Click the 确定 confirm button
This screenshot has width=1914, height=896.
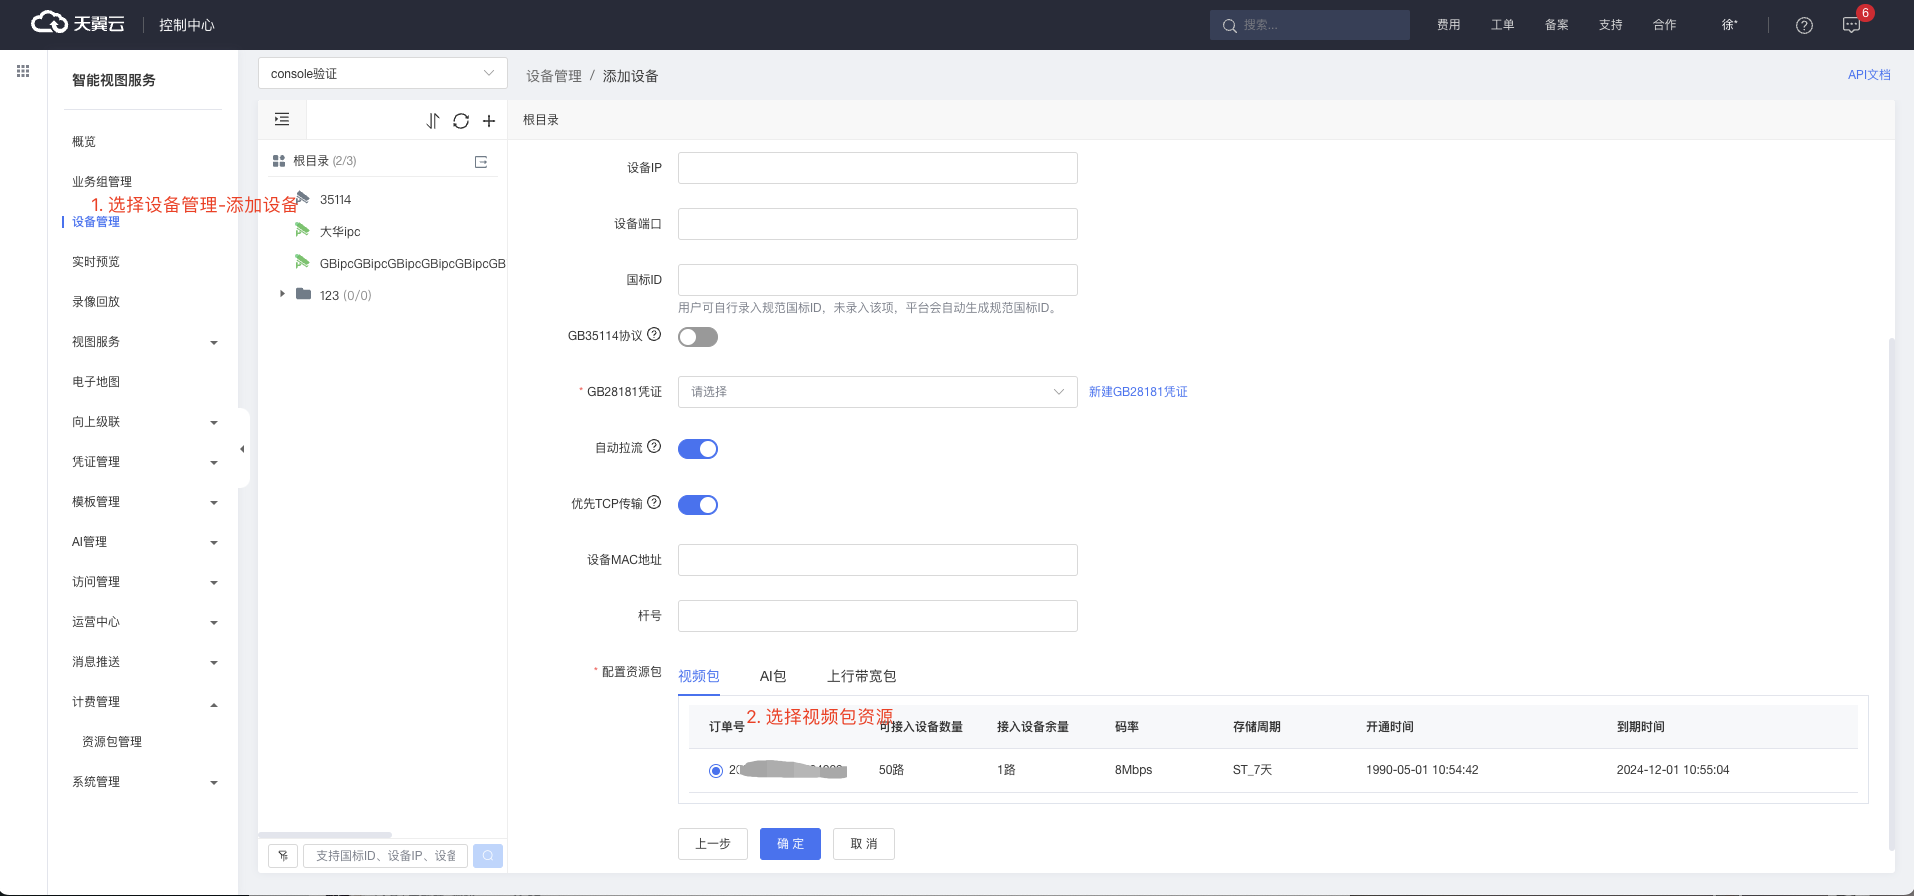click(x=790, y=844)
